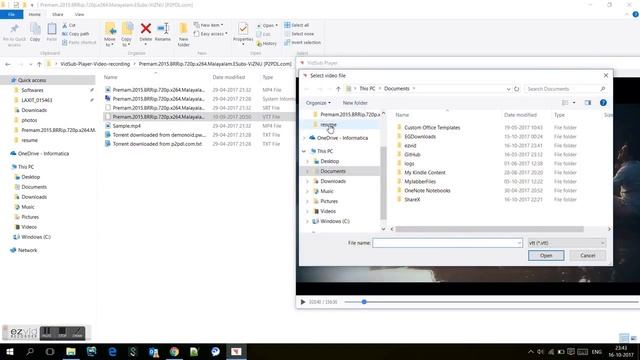Select OneNote Notebooks folder

tap(427, 191)
